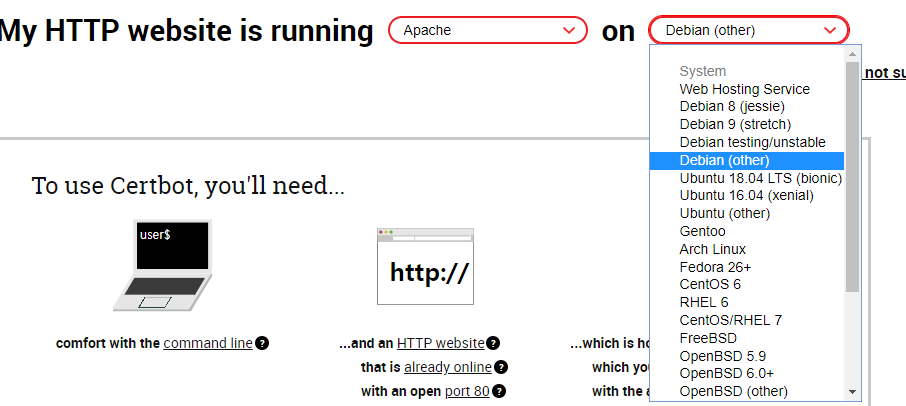Click the "System" list header text
906x406 pixels.
[x=703, y=72]
